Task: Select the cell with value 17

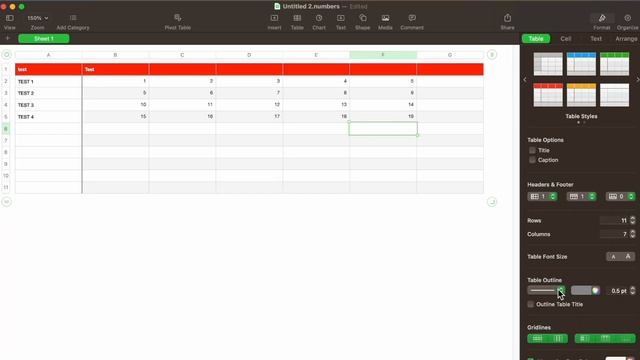Action: (x=249, y=117)
